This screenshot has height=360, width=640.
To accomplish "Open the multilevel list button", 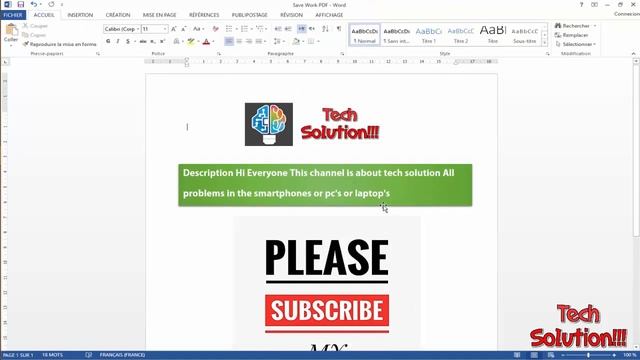I will point(260,29).
